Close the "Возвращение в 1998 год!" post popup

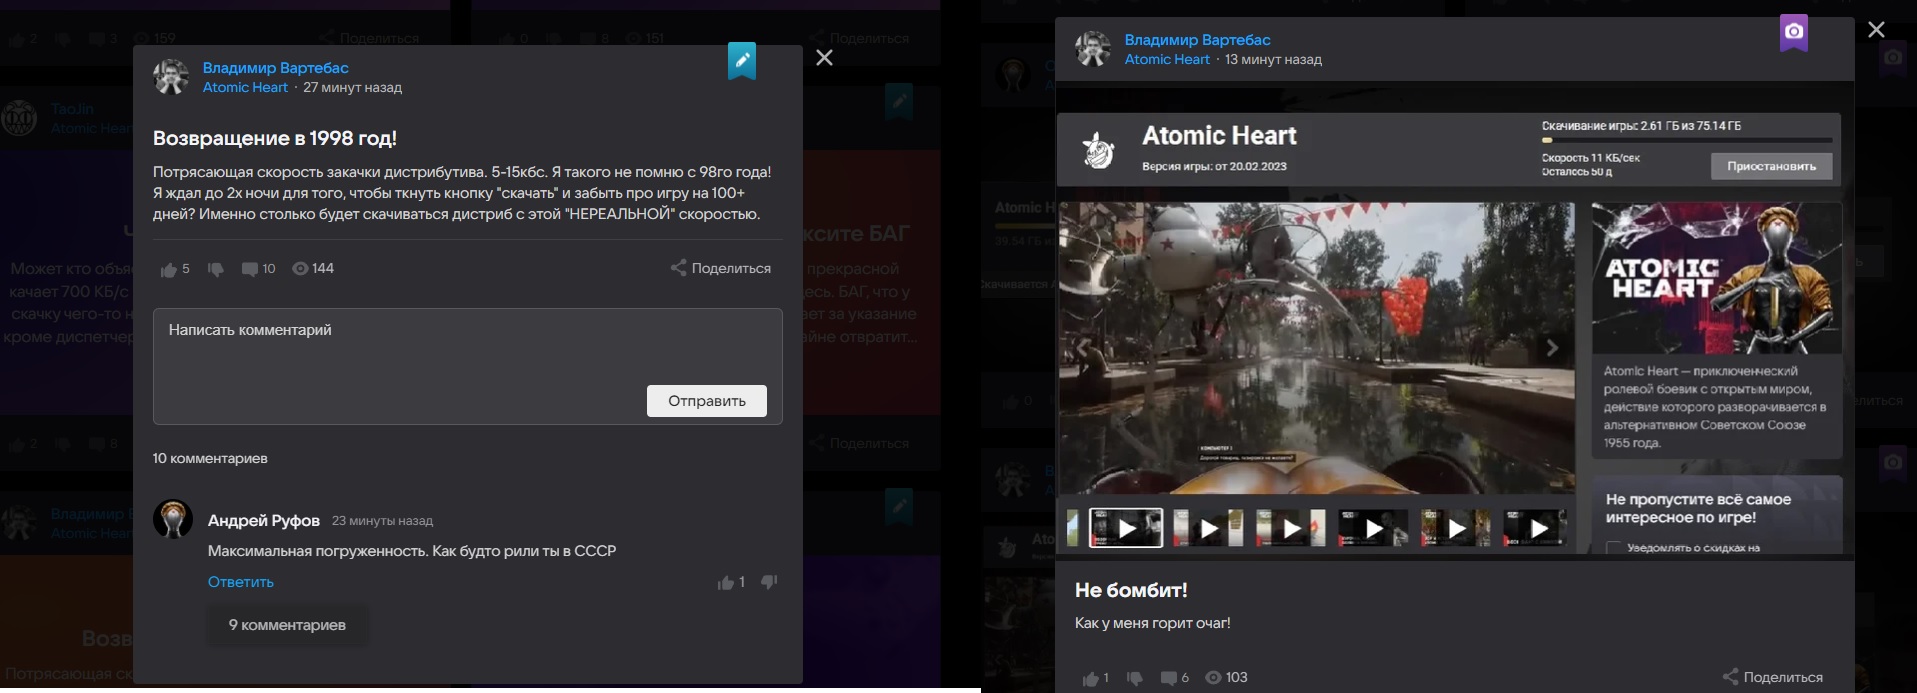(824, 58)
